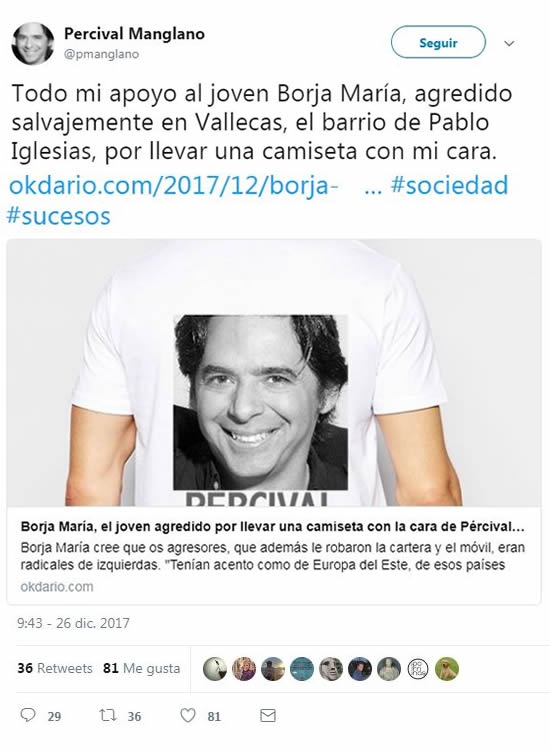Open Percival Manglano's profile avatar
This screenshot has height=750, width=550.
click(33, 44)
